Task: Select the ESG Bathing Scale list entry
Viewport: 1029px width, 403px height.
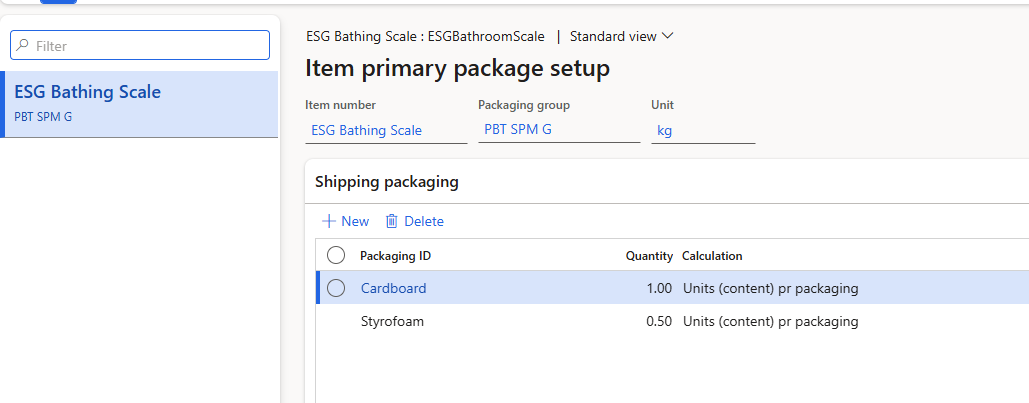Action: pyautogui.click(x=139, y=104)
